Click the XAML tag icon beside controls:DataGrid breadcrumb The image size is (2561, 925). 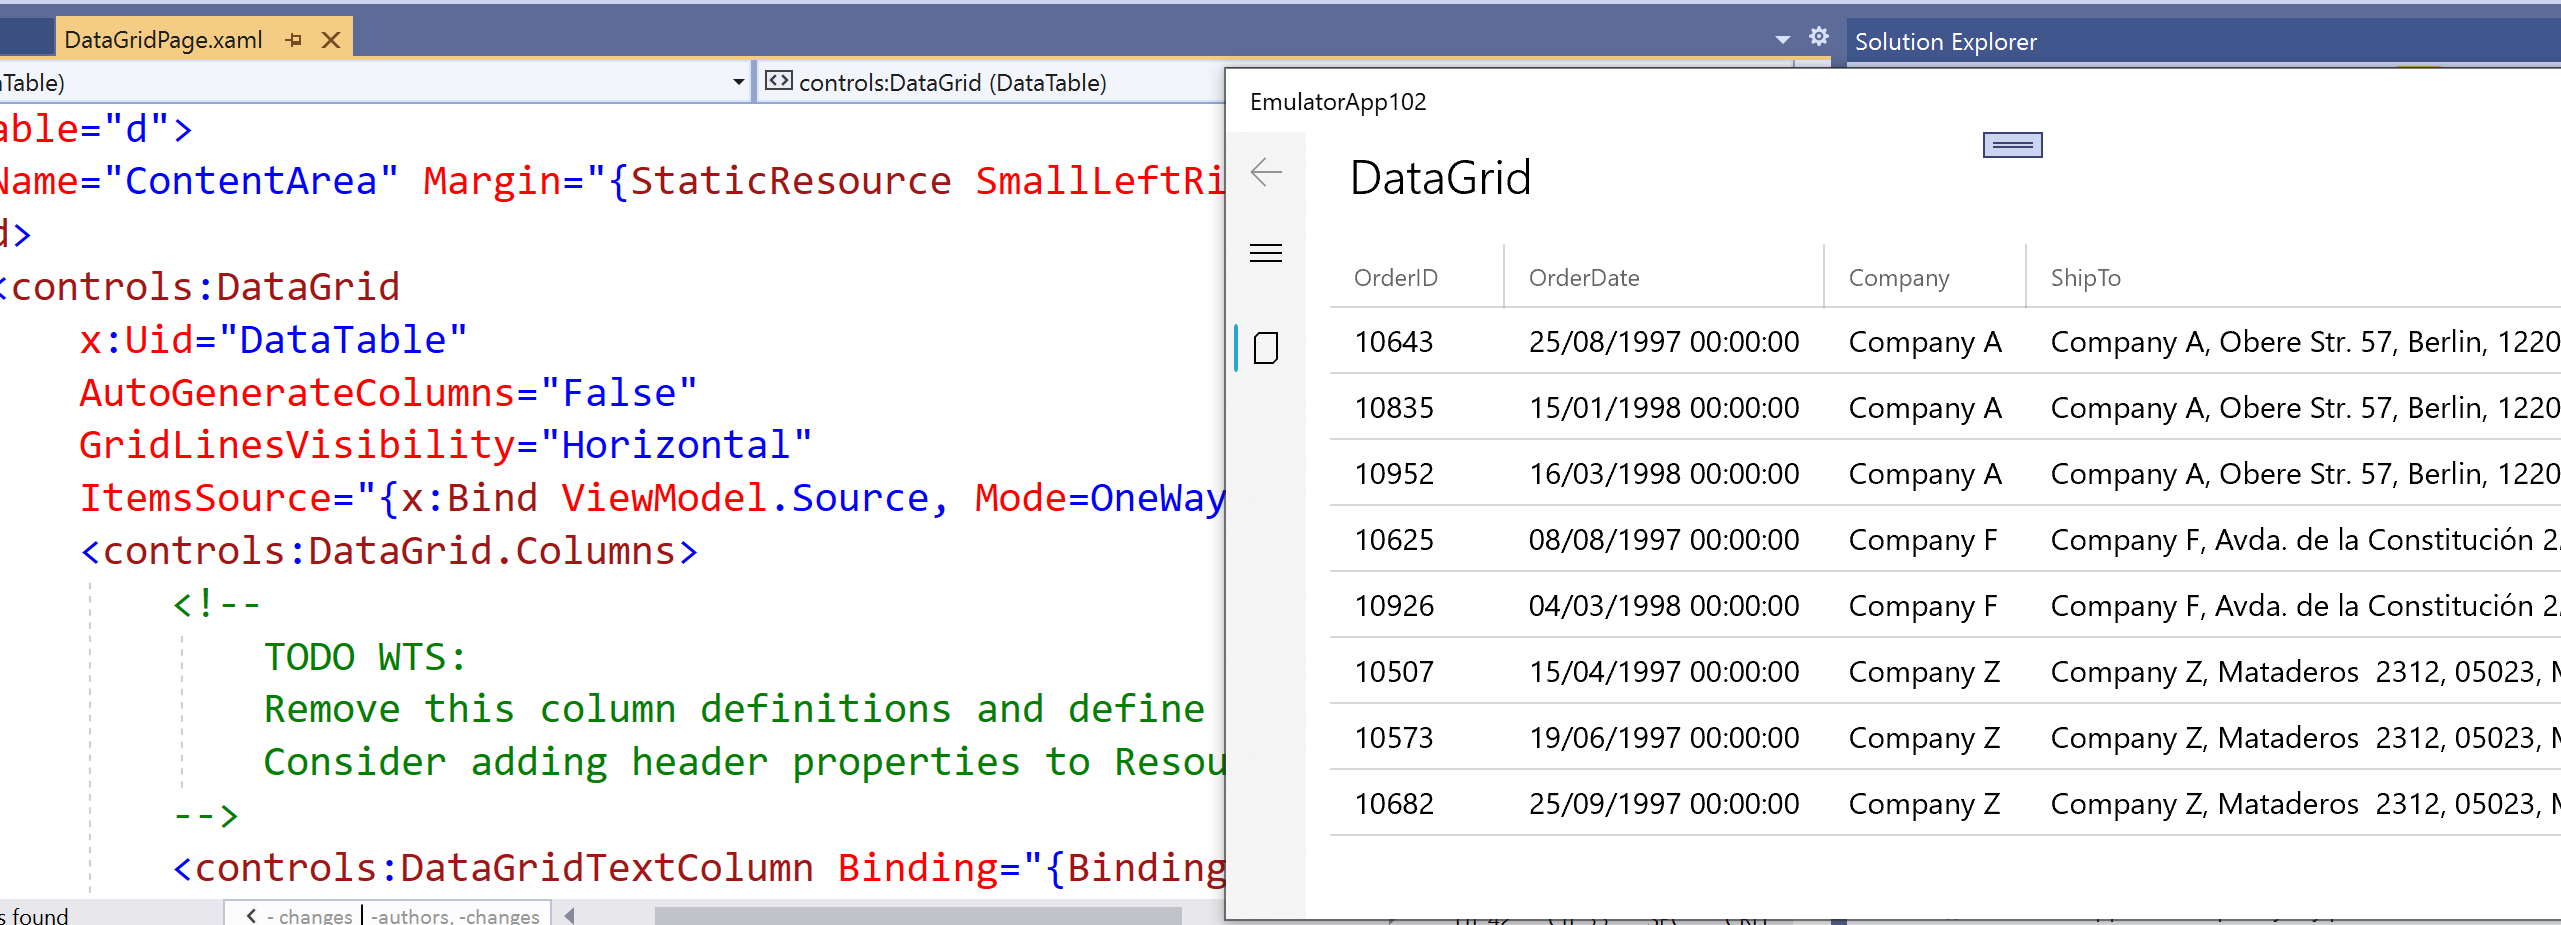tap(779, 82)
